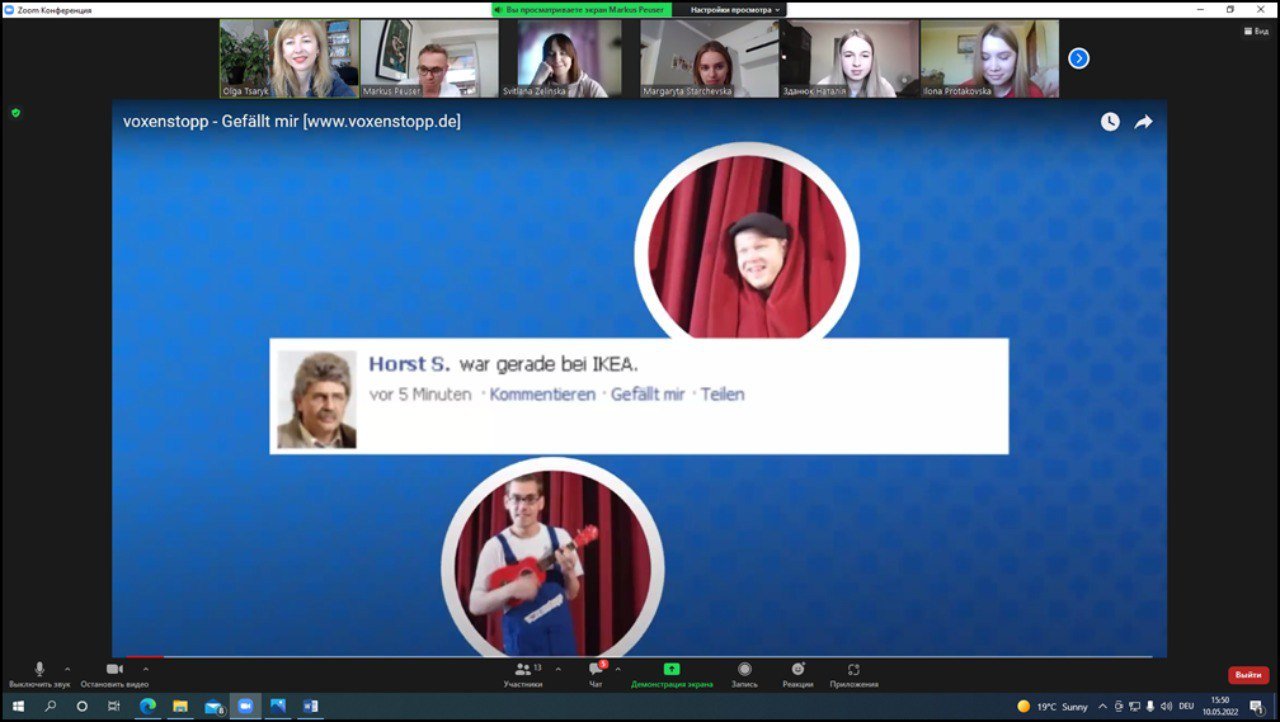Click Gefällt mir link in the post

(648, 395)
